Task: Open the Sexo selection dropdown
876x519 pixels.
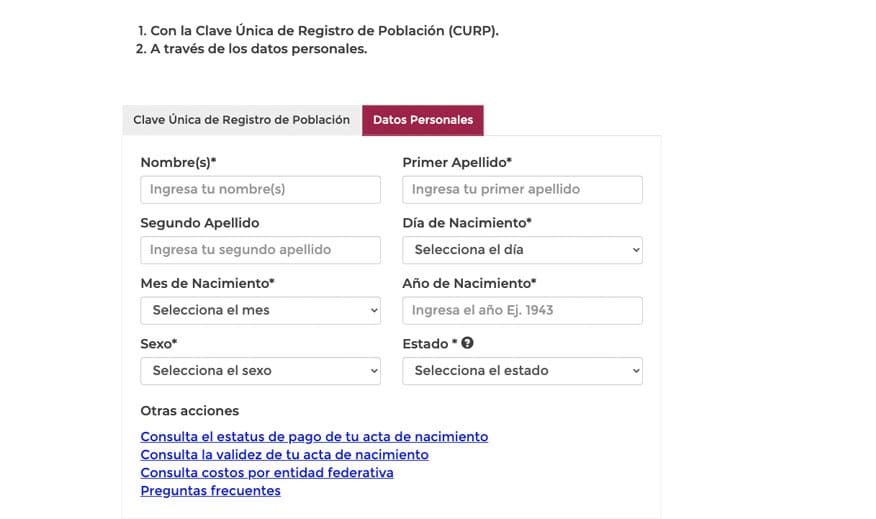Action: click(x=260, y=370)
